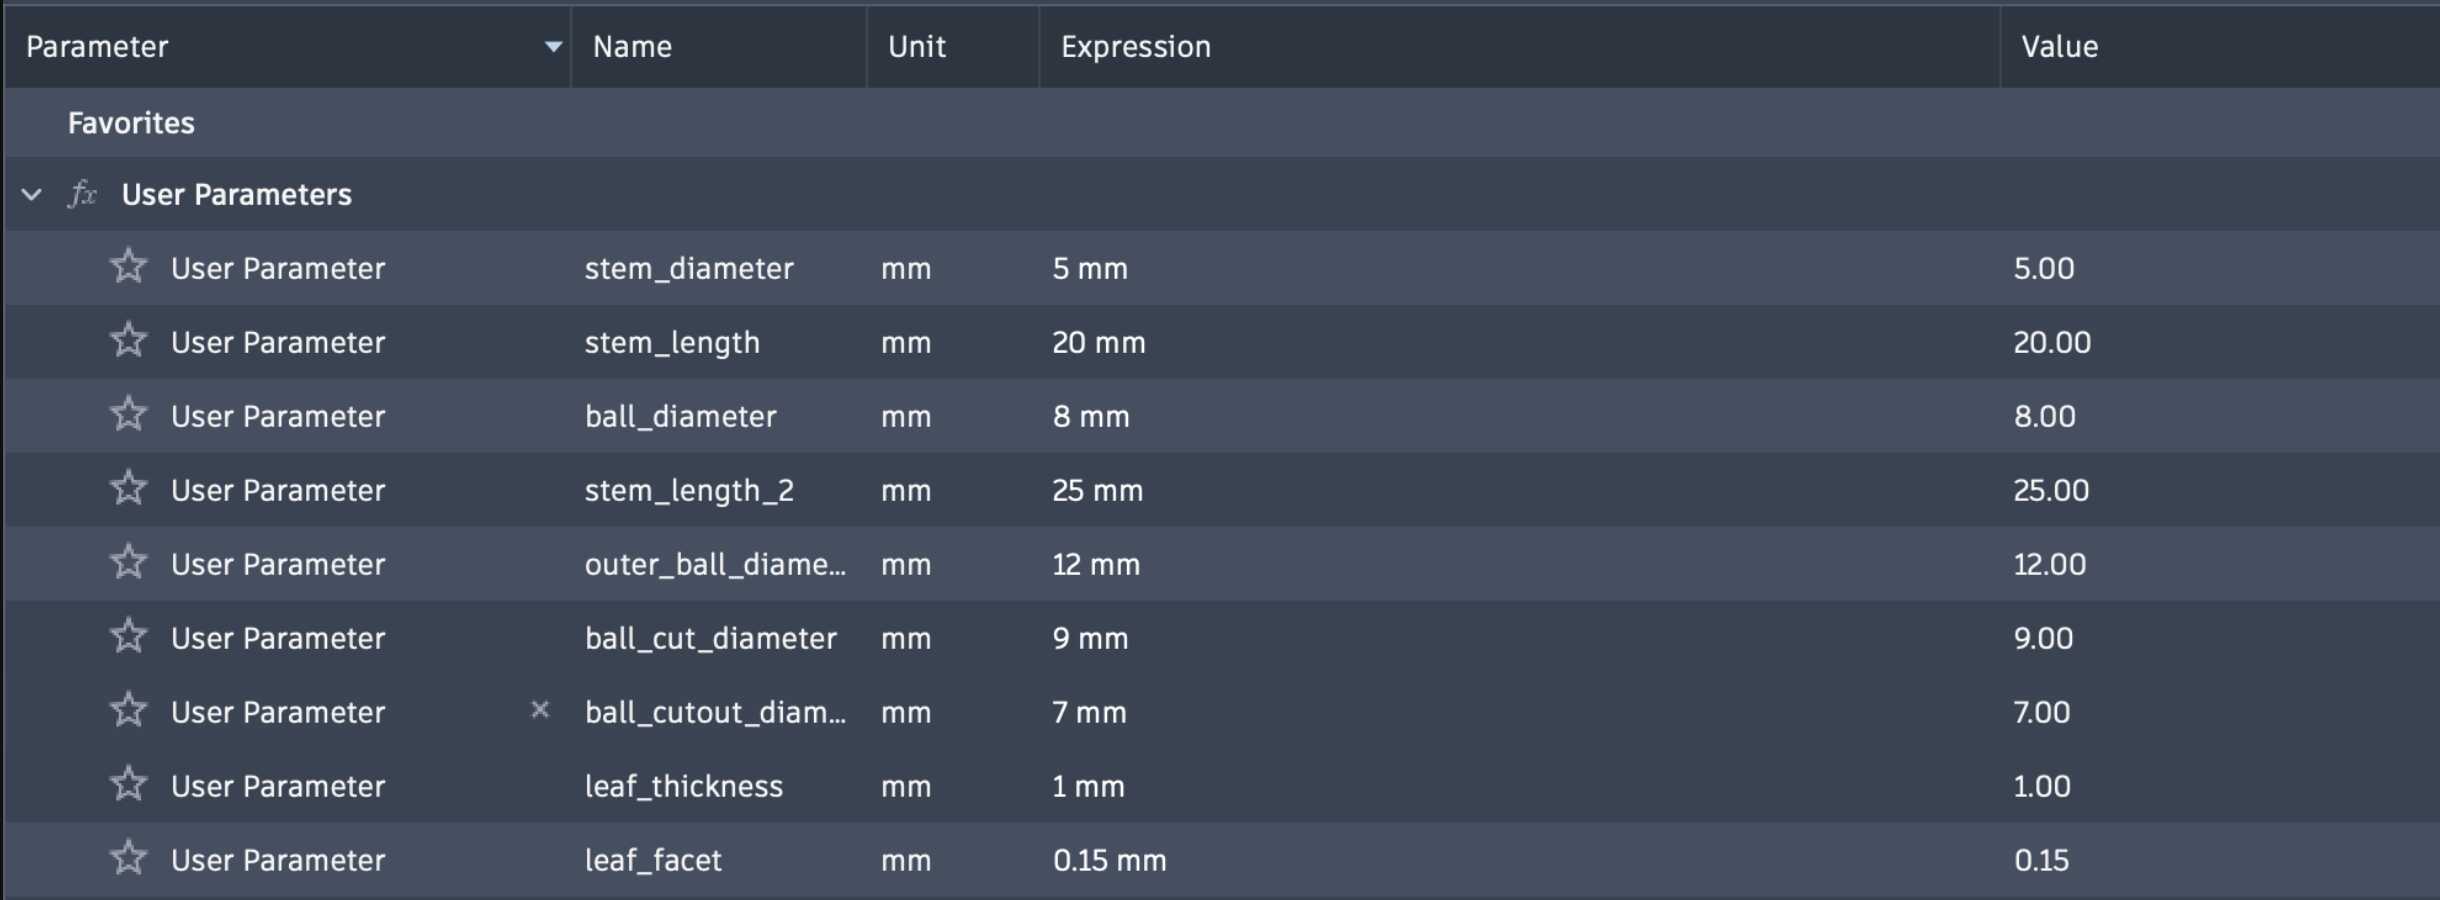Screen dimensions: 2440x900
Task: Click the fx icon beside User Parameters
Action: point(83,193)
